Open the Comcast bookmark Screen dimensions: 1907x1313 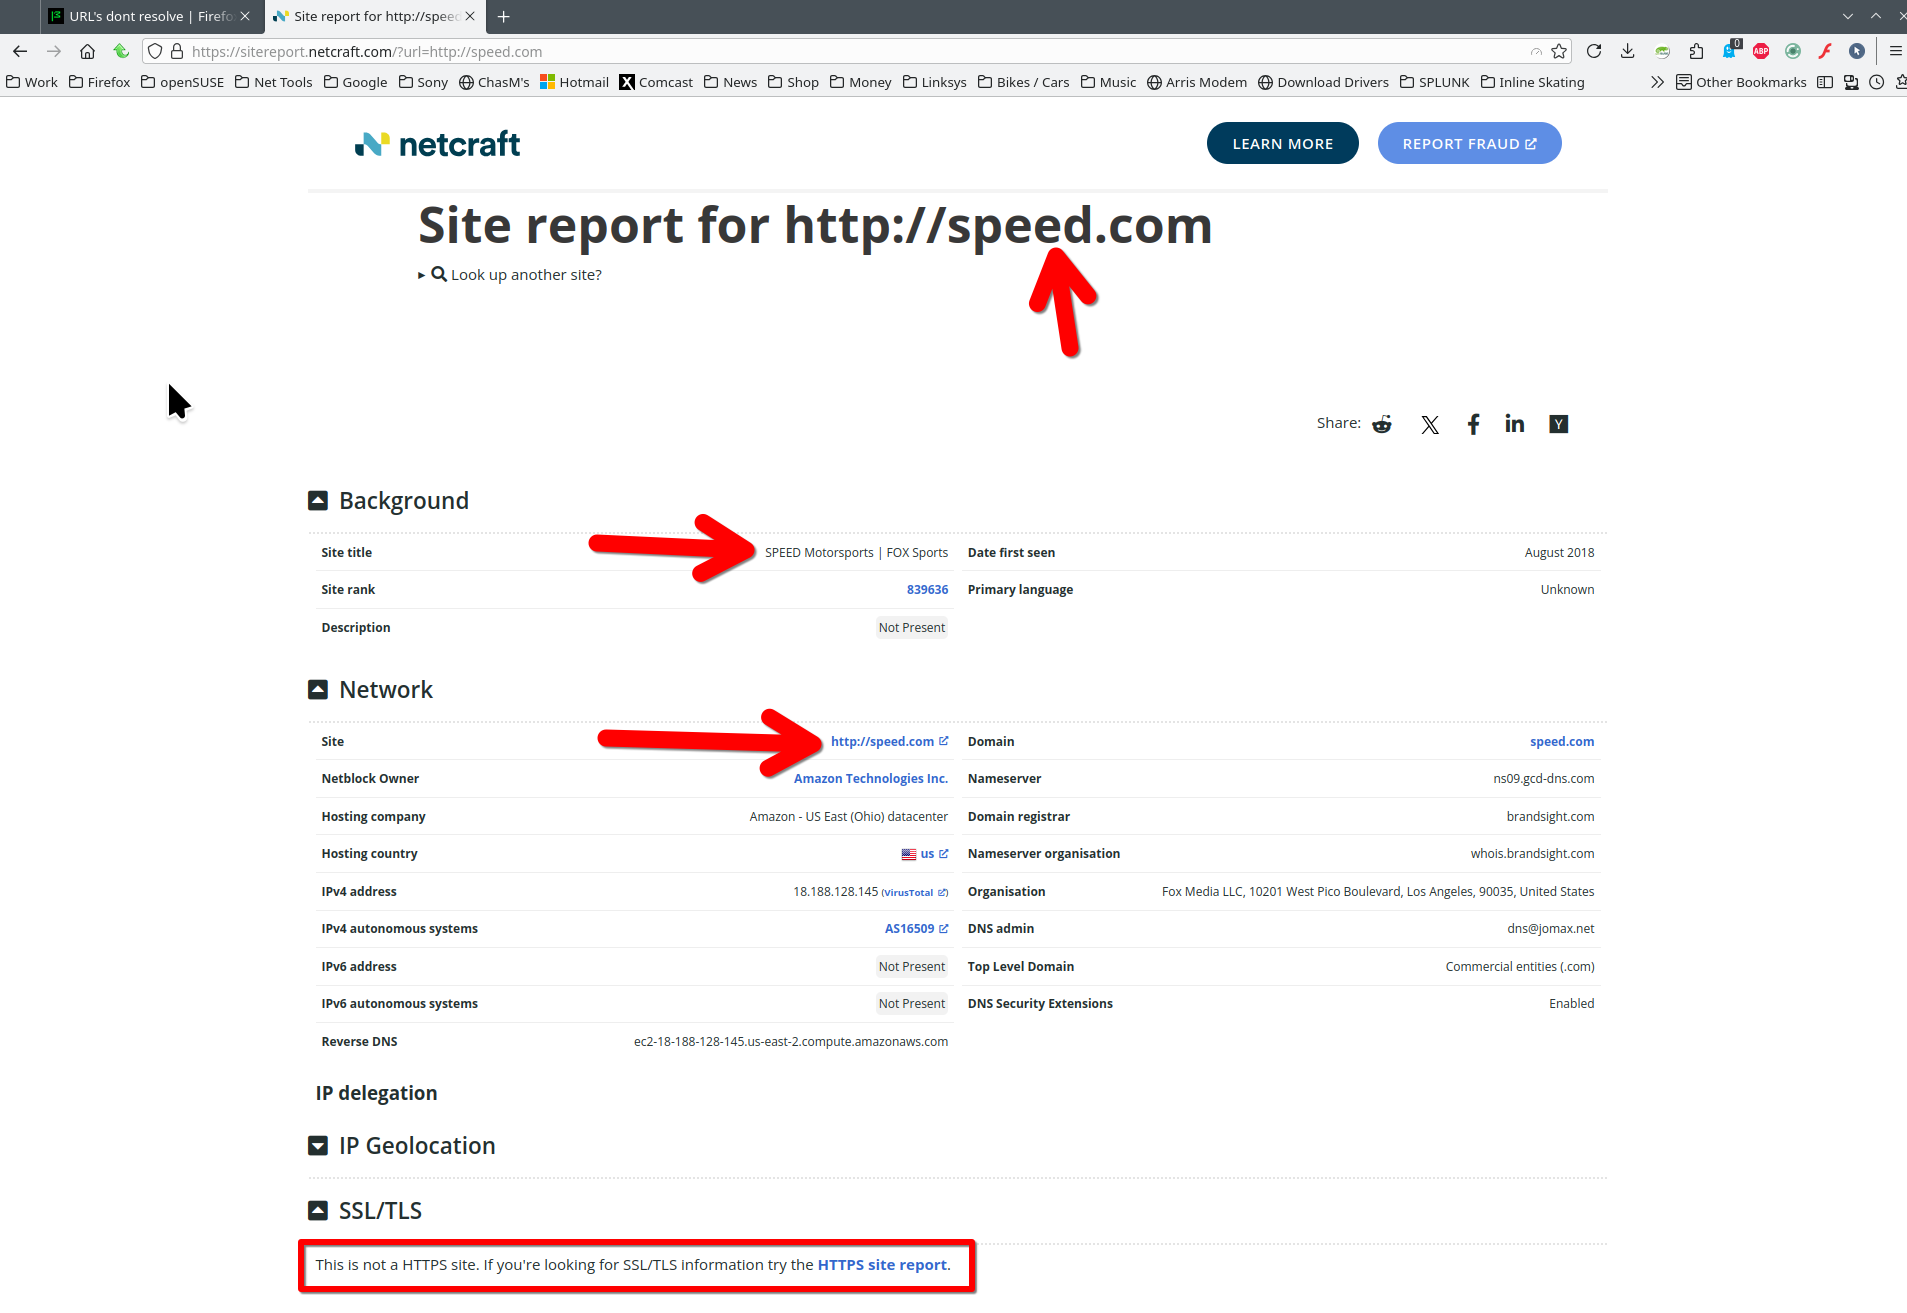tap(656, 82)
